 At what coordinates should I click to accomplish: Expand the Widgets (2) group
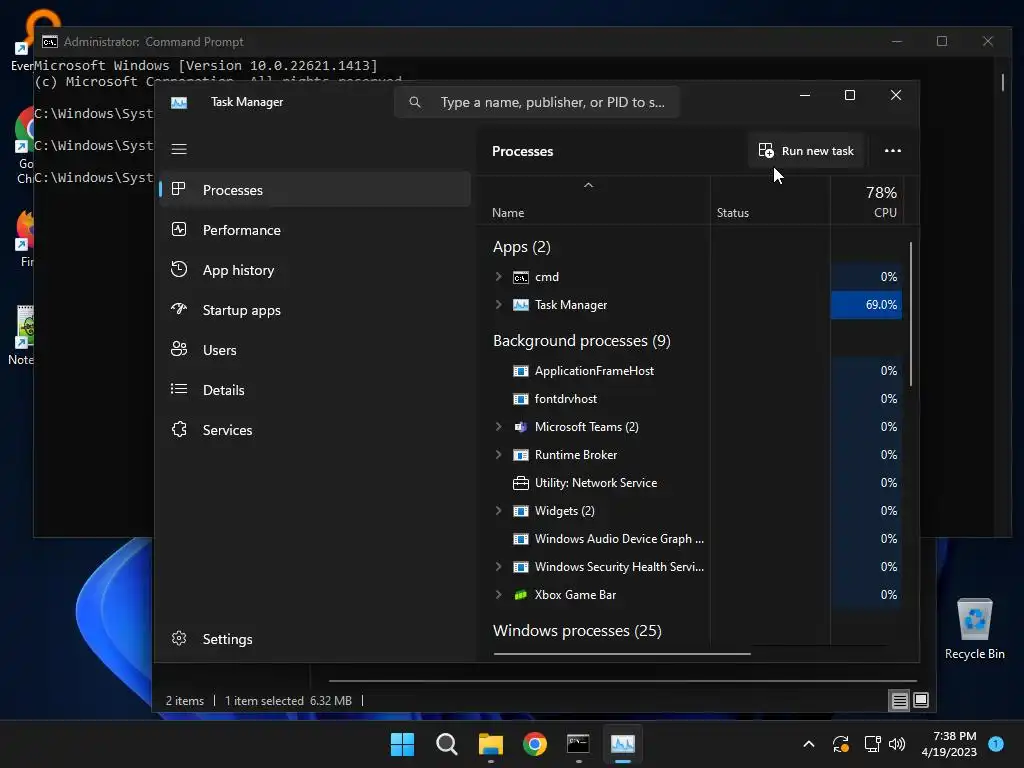click(498, 511)
